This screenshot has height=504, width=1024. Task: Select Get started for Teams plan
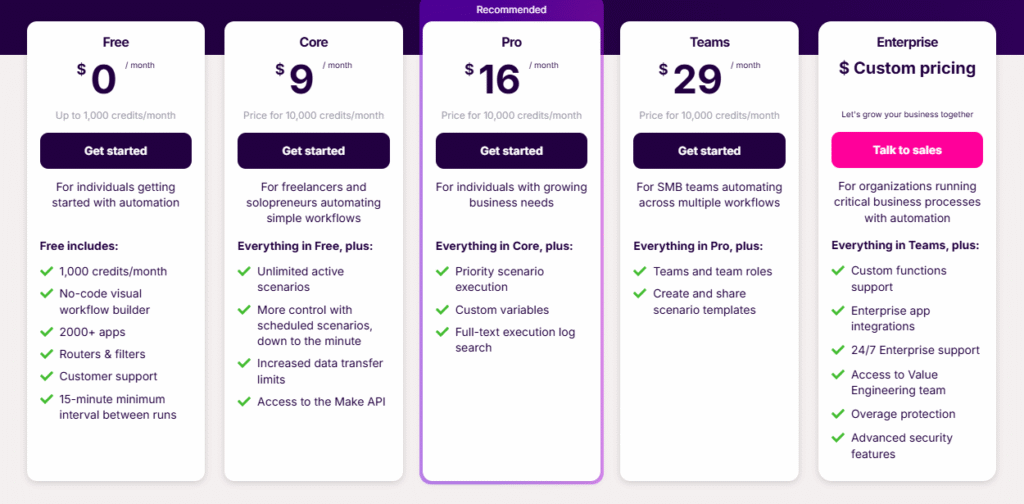coord(709,151)
